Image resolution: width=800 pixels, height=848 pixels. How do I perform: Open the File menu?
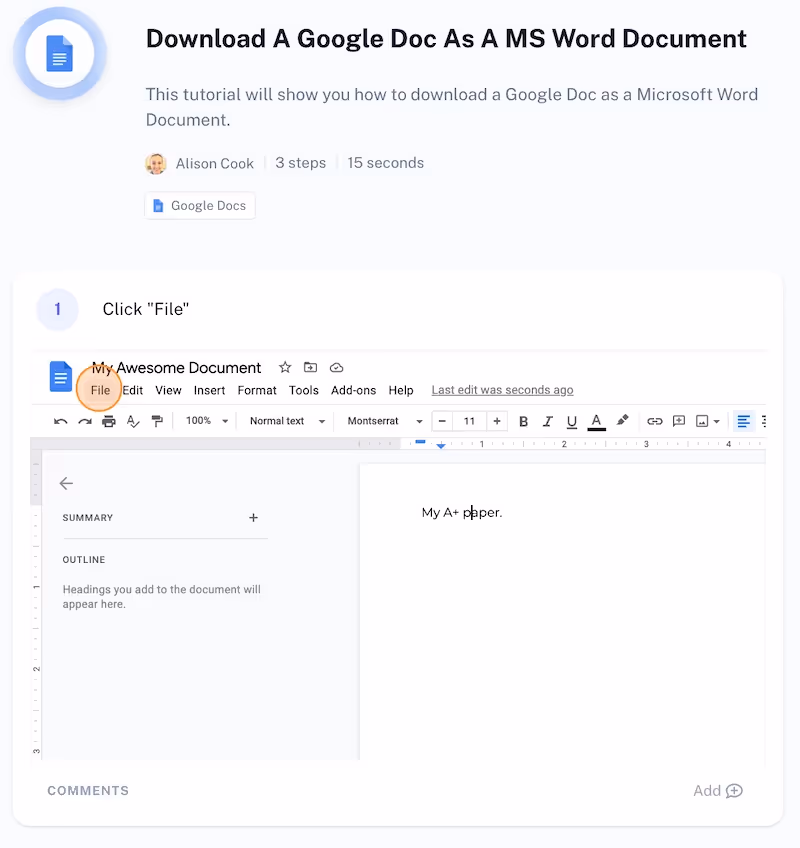(101, 390)
